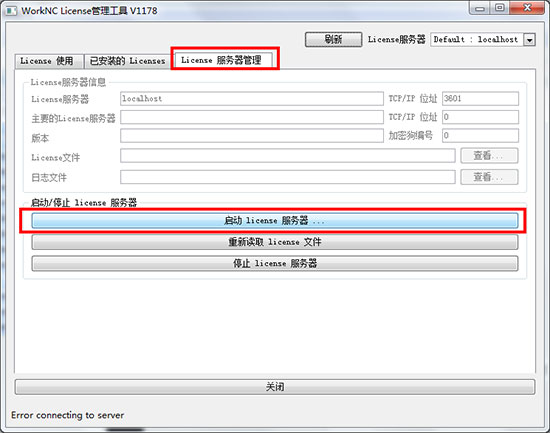The height and width of the screenshot is (433, 550).
Task: Minimize the WorkNC License window
Action: tap(480, 8)
